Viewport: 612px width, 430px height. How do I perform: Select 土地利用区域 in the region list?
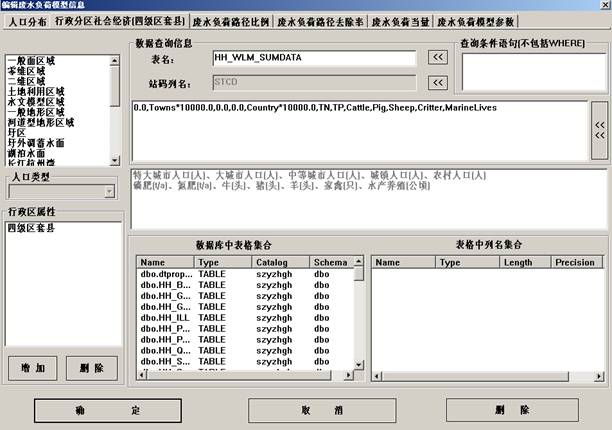[36, 91]
